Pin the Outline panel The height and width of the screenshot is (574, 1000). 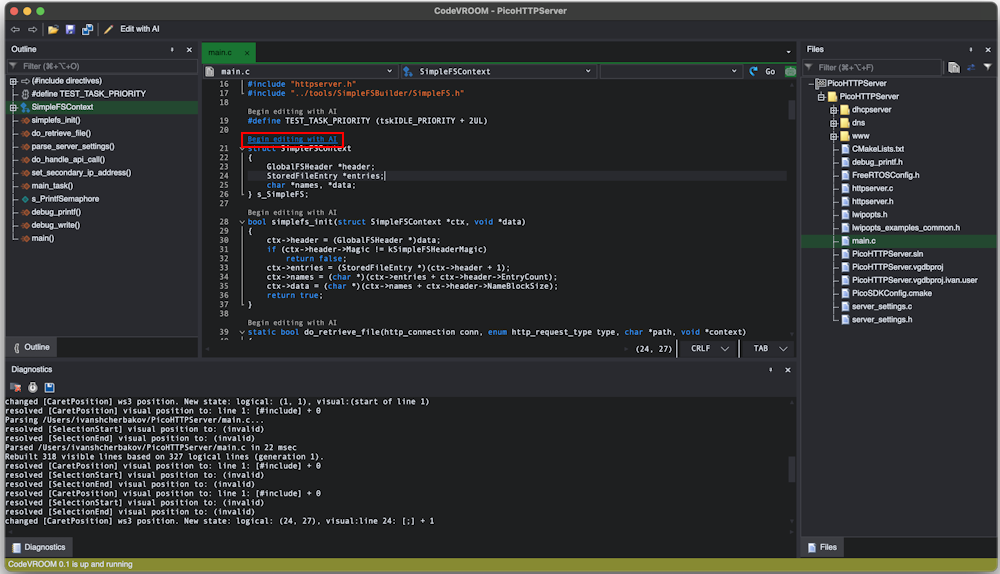(173, 49)
